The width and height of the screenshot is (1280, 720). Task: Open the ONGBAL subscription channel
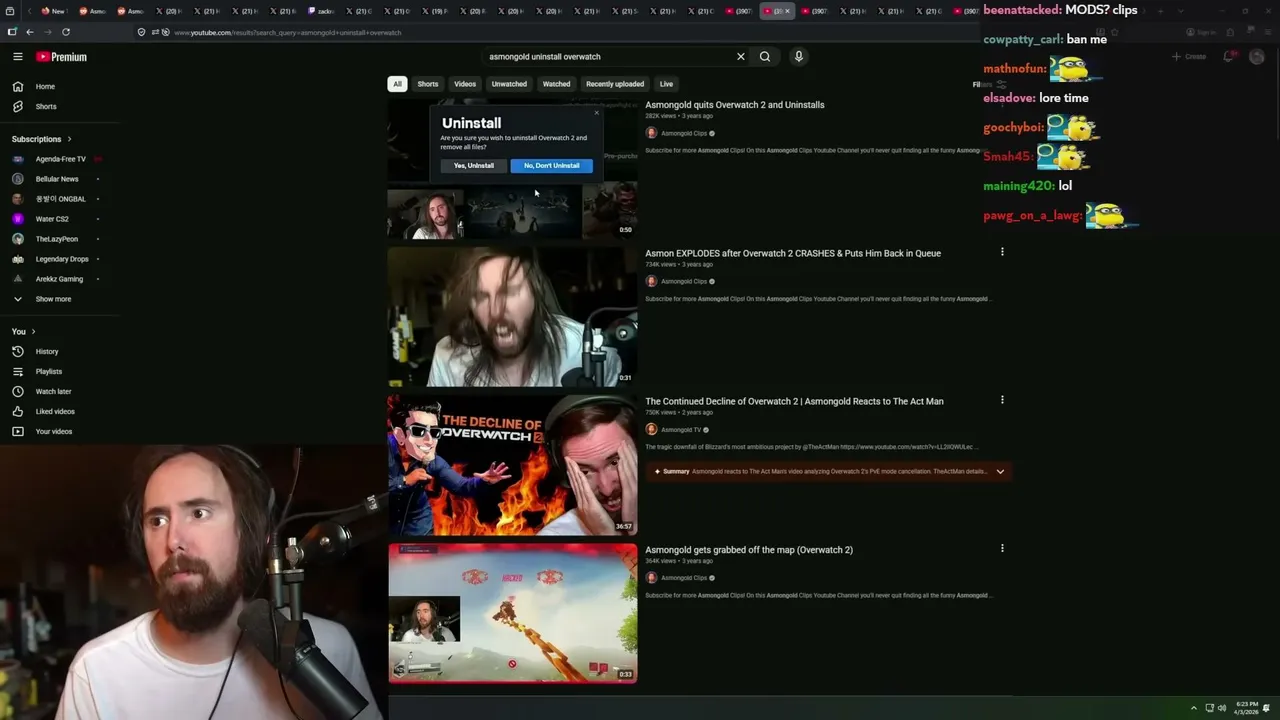(60, 199)
